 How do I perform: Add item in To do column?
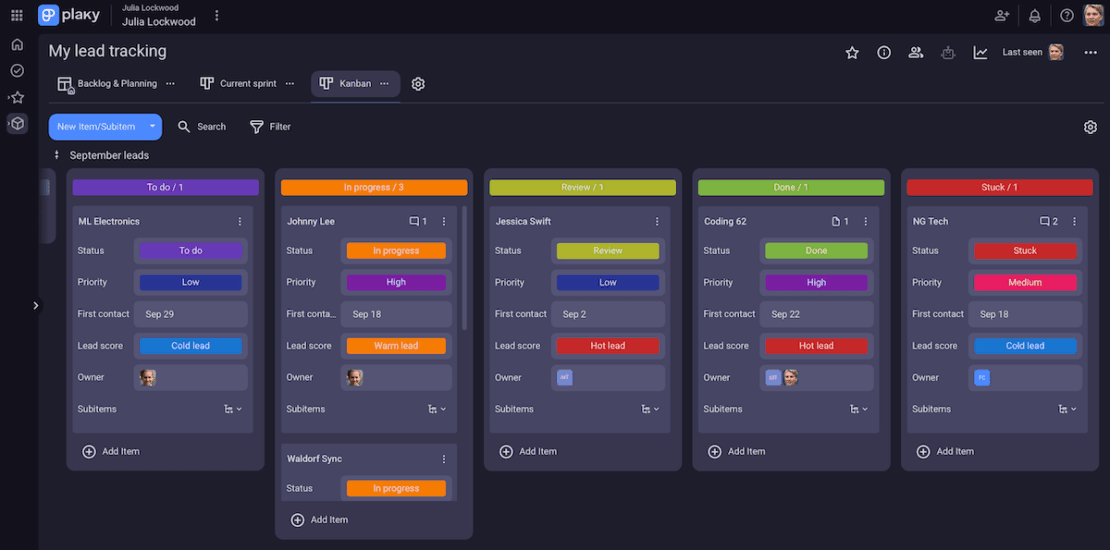(x=111, y=452)
